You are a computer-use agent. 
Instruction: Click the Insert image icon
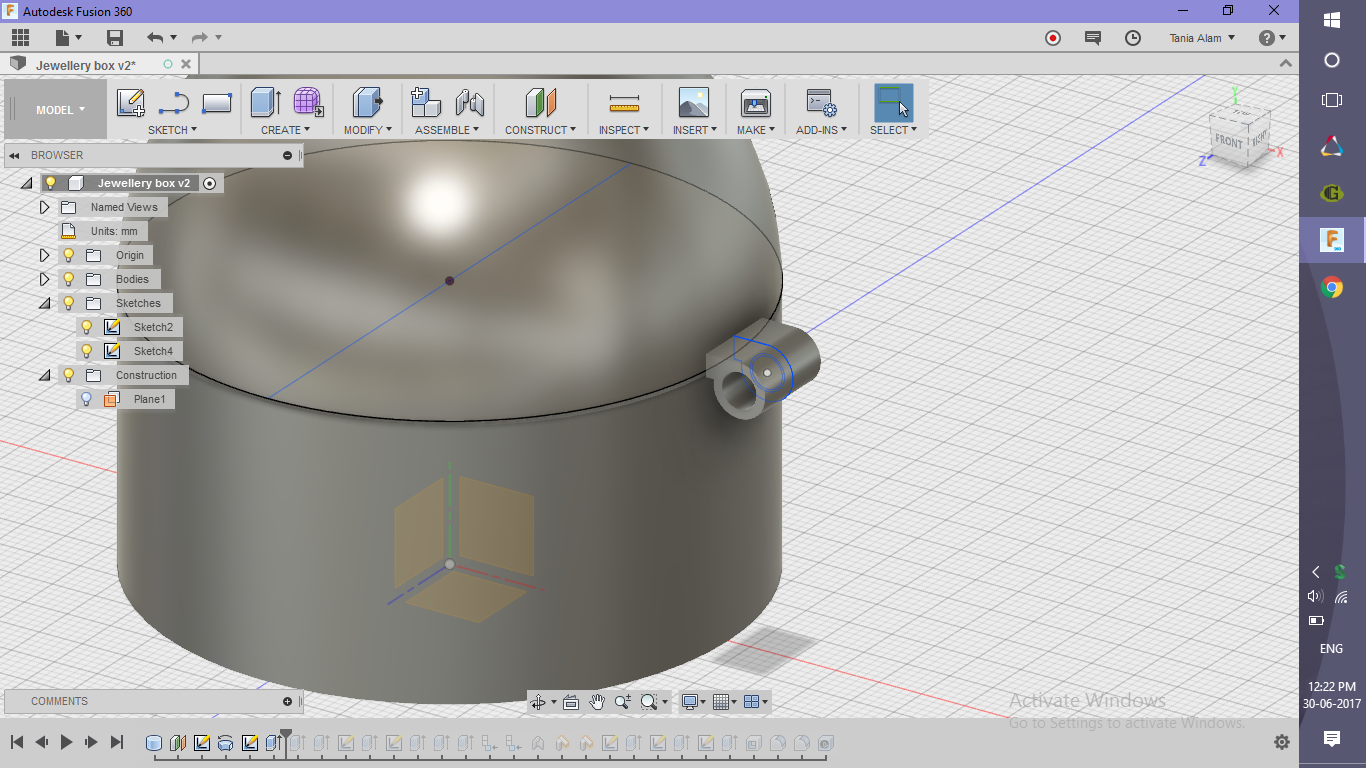tap(693, 103)
